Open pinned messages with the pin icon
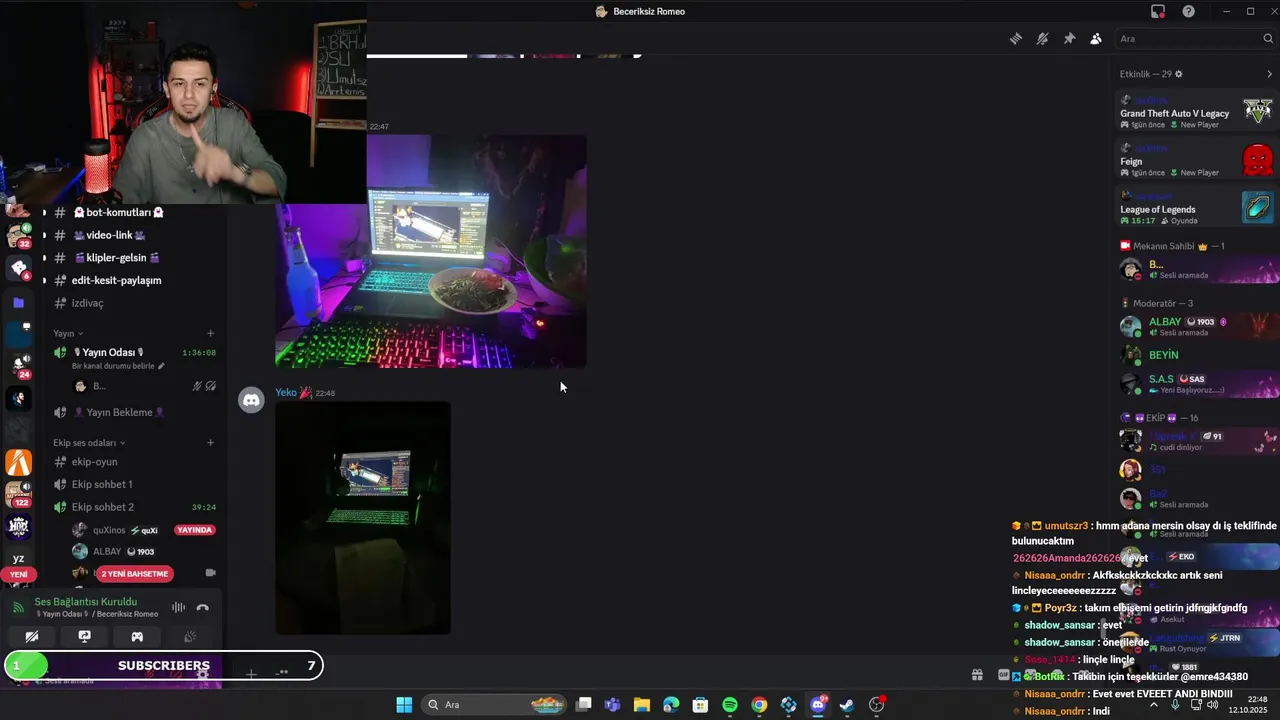Image resolution: width=1280 pixels, height=720 pixels. pyautogui.click(x=1069, y=39)
